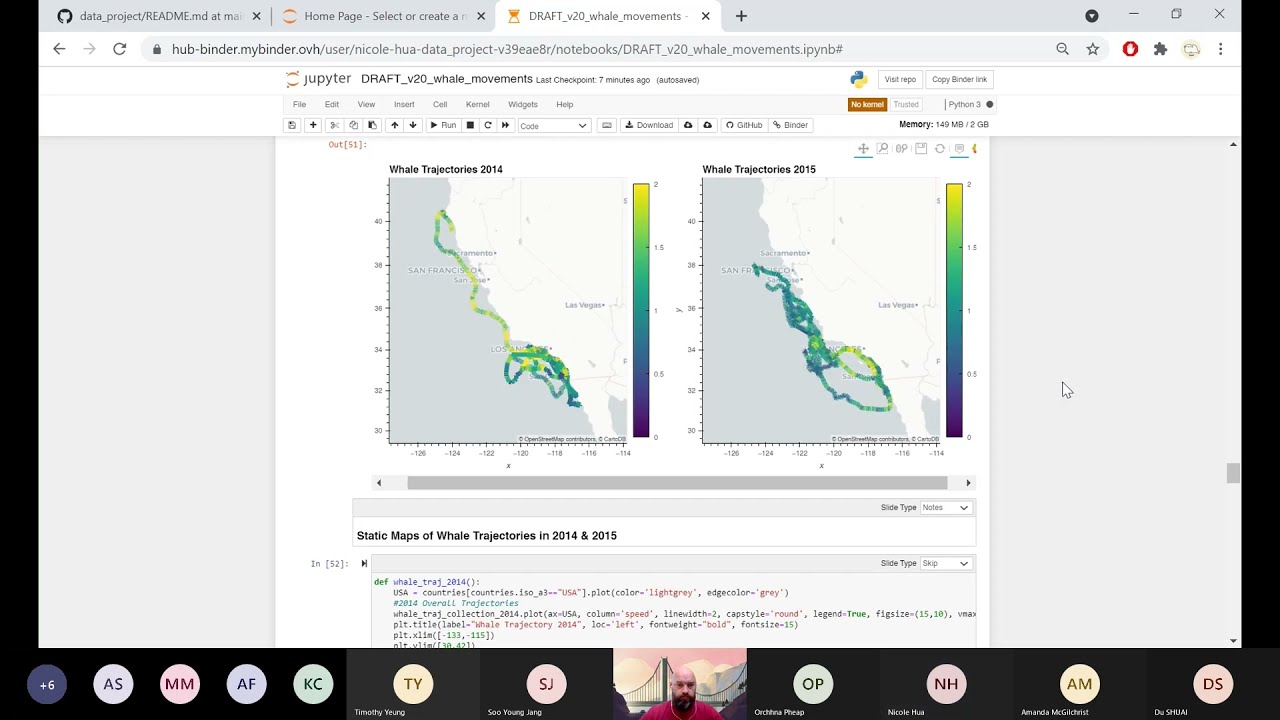
Task: Go back in browser history
Action: [59, 48]
